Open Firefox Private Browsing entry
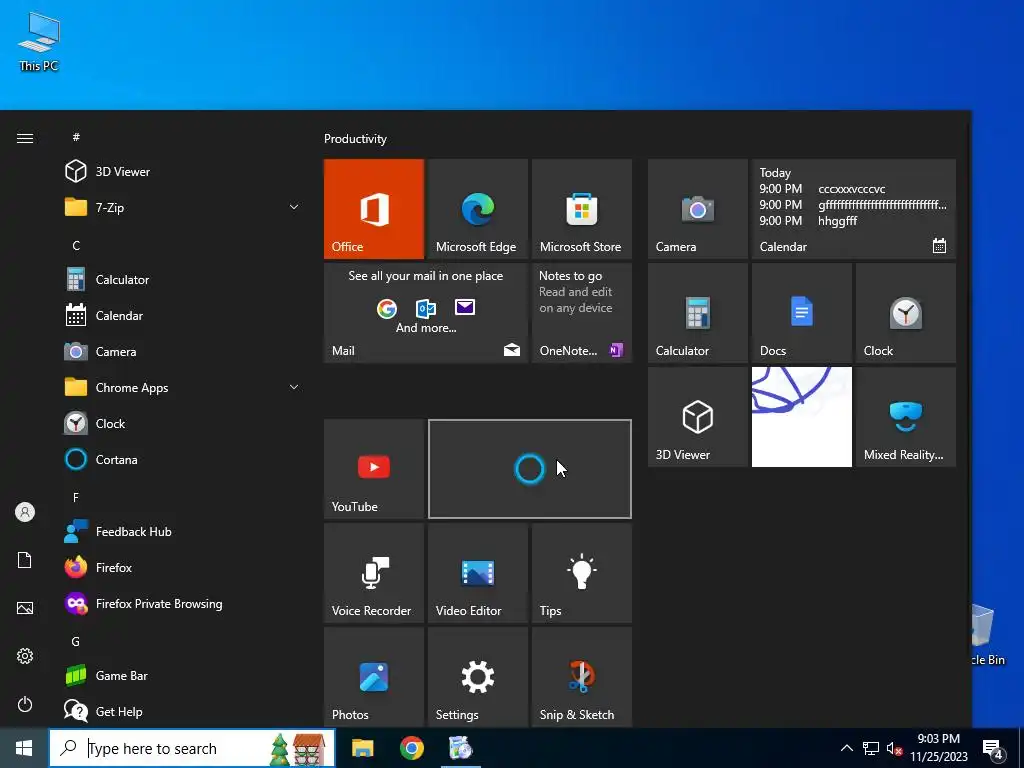 183,604
